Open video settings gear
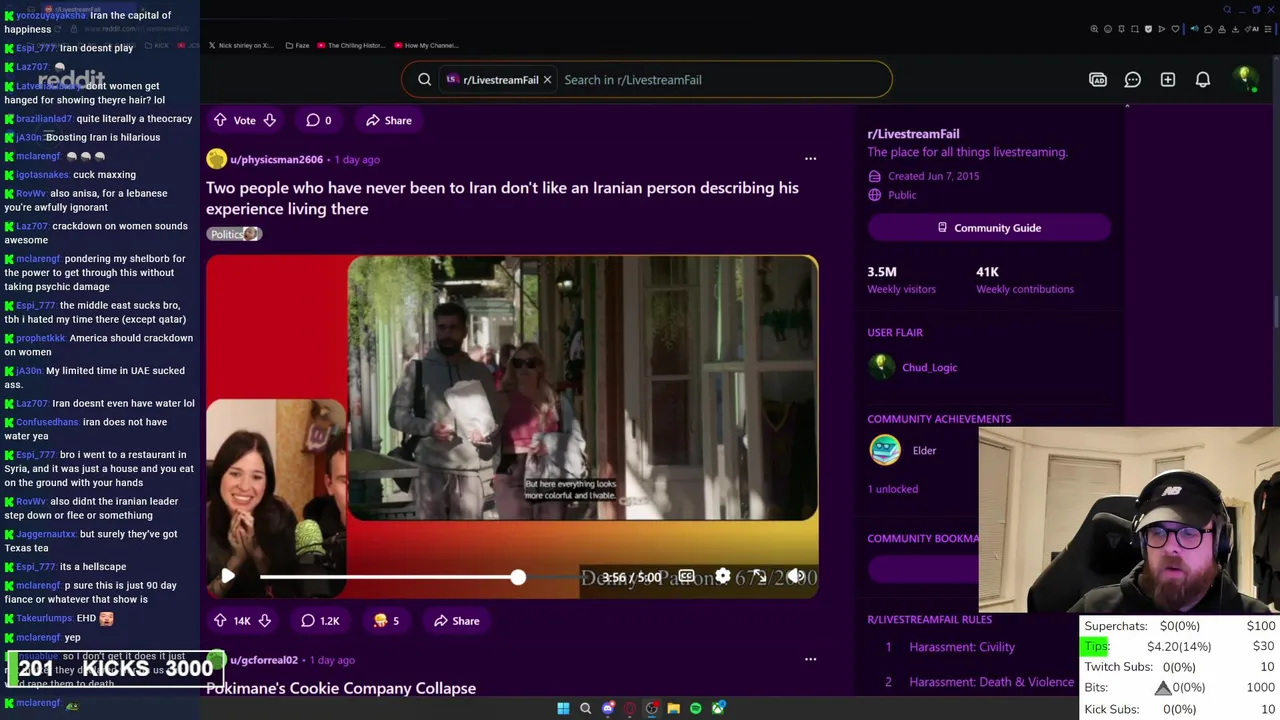Image resolution: width=1280 pixels, height=720 pixels. 722,577
